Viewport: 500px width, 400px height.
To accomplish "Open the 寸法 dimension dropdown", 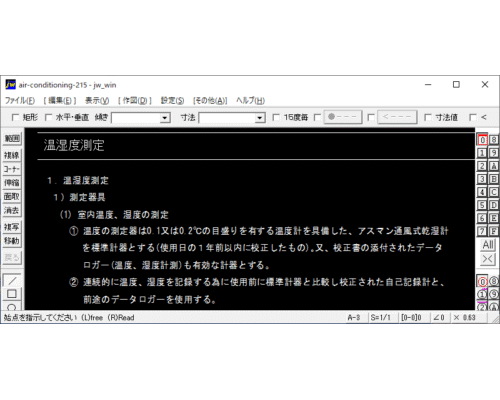I will click(260, 118).
